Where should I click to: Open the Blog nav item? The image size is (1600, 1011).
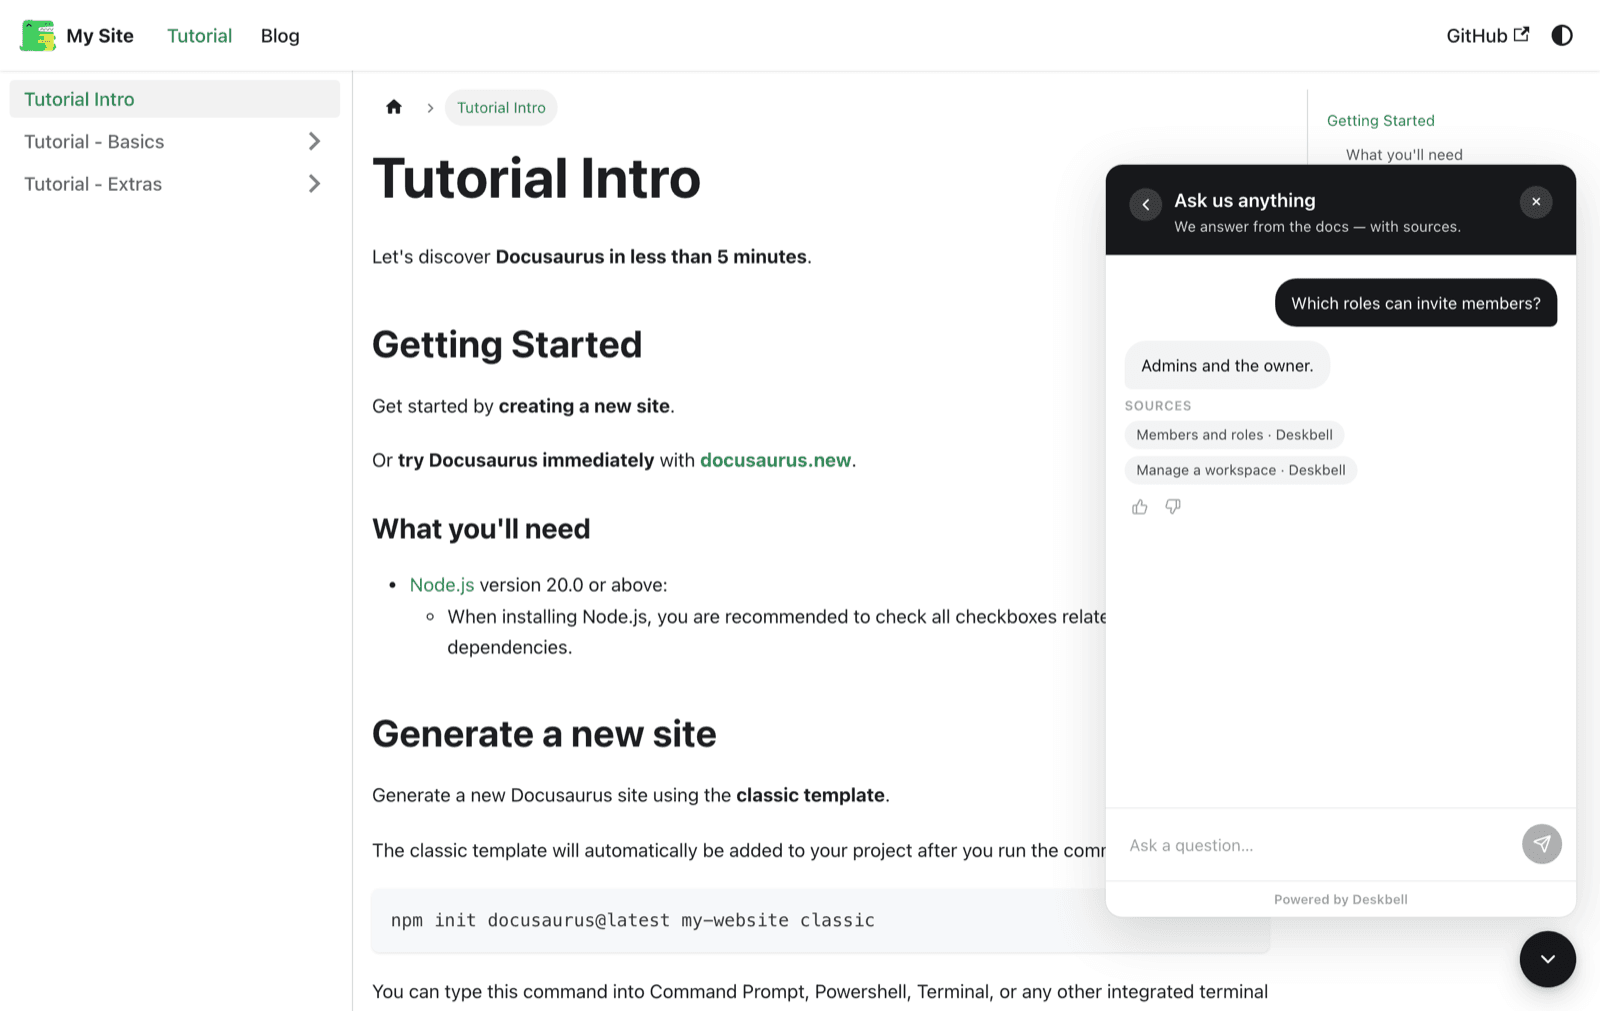tap(280, 35)
